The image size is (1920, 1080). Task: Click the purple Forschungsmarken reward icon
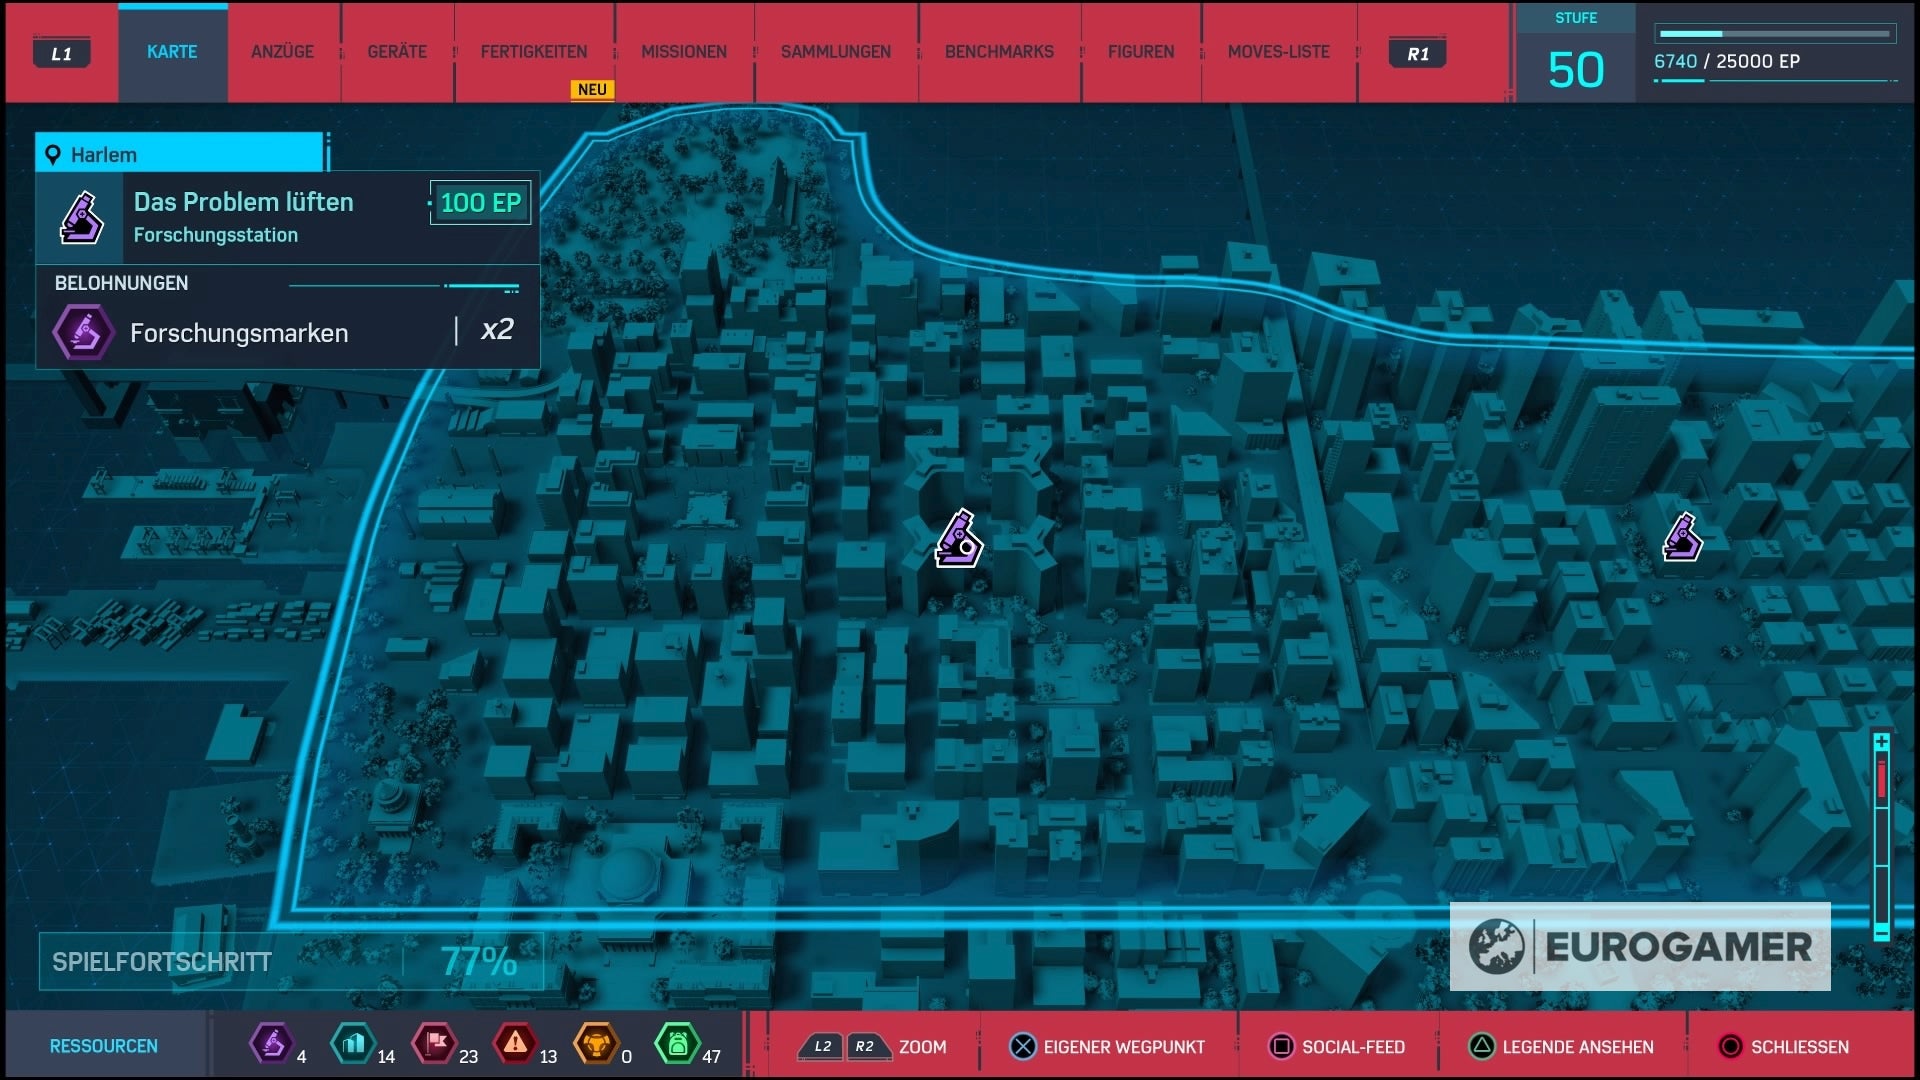point(84,332)
